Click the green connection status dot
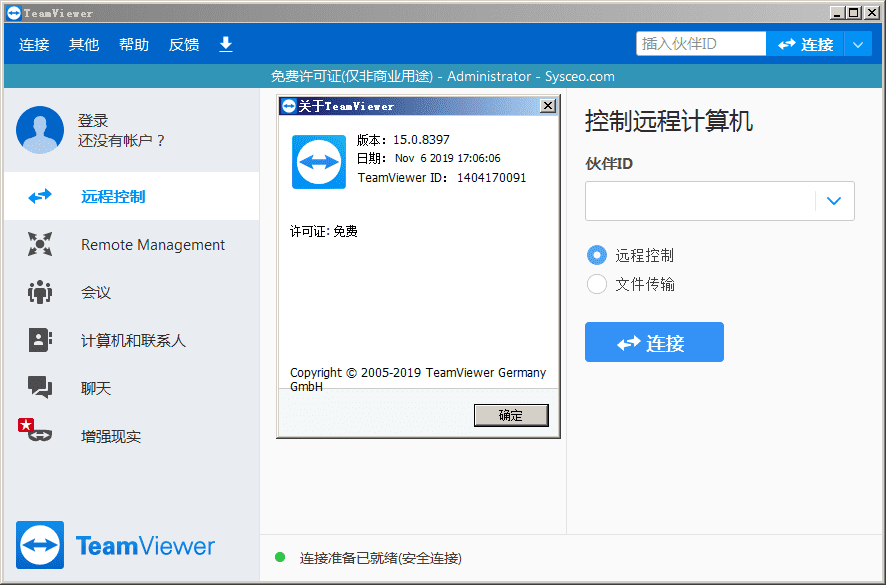The image size is (886, 585). [280, 557]
